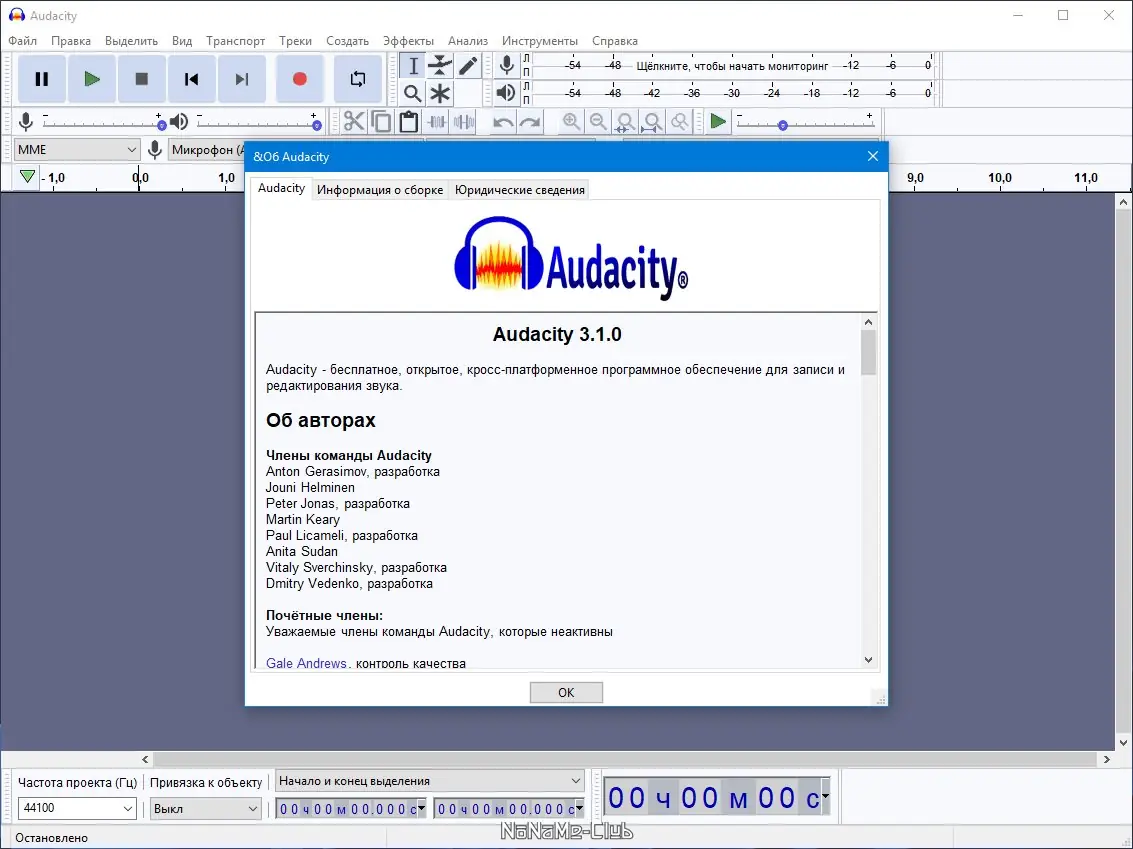The image size is (1133, 849).
Task: Open the Эффекты menu
Action: (408, 41)
